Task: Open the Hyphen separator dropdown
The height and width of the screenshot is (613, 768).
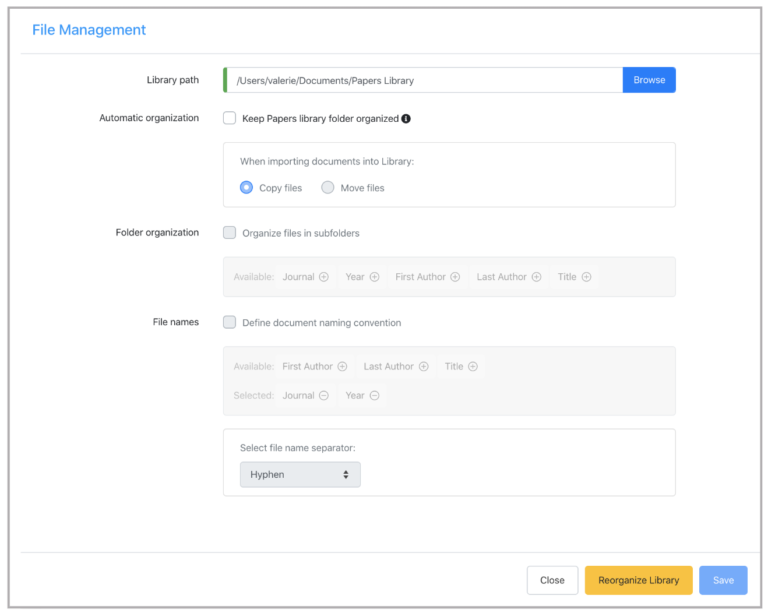Action: (x=300, y=474)
